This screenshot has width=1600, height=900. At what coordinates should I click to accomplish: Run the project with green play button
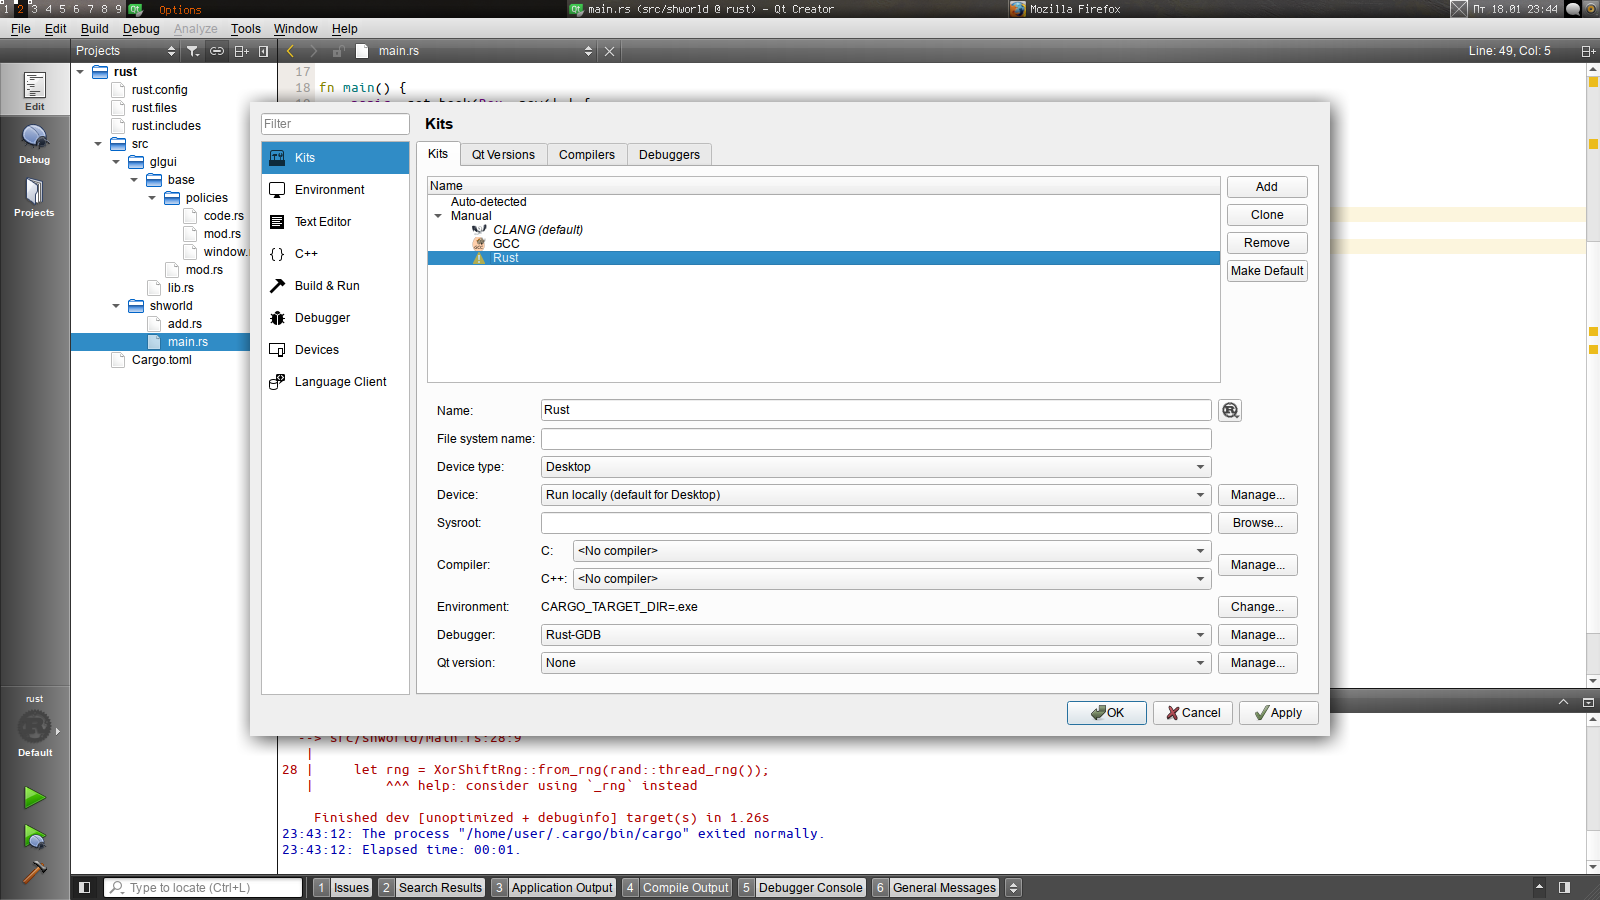[x=35, y=797]
